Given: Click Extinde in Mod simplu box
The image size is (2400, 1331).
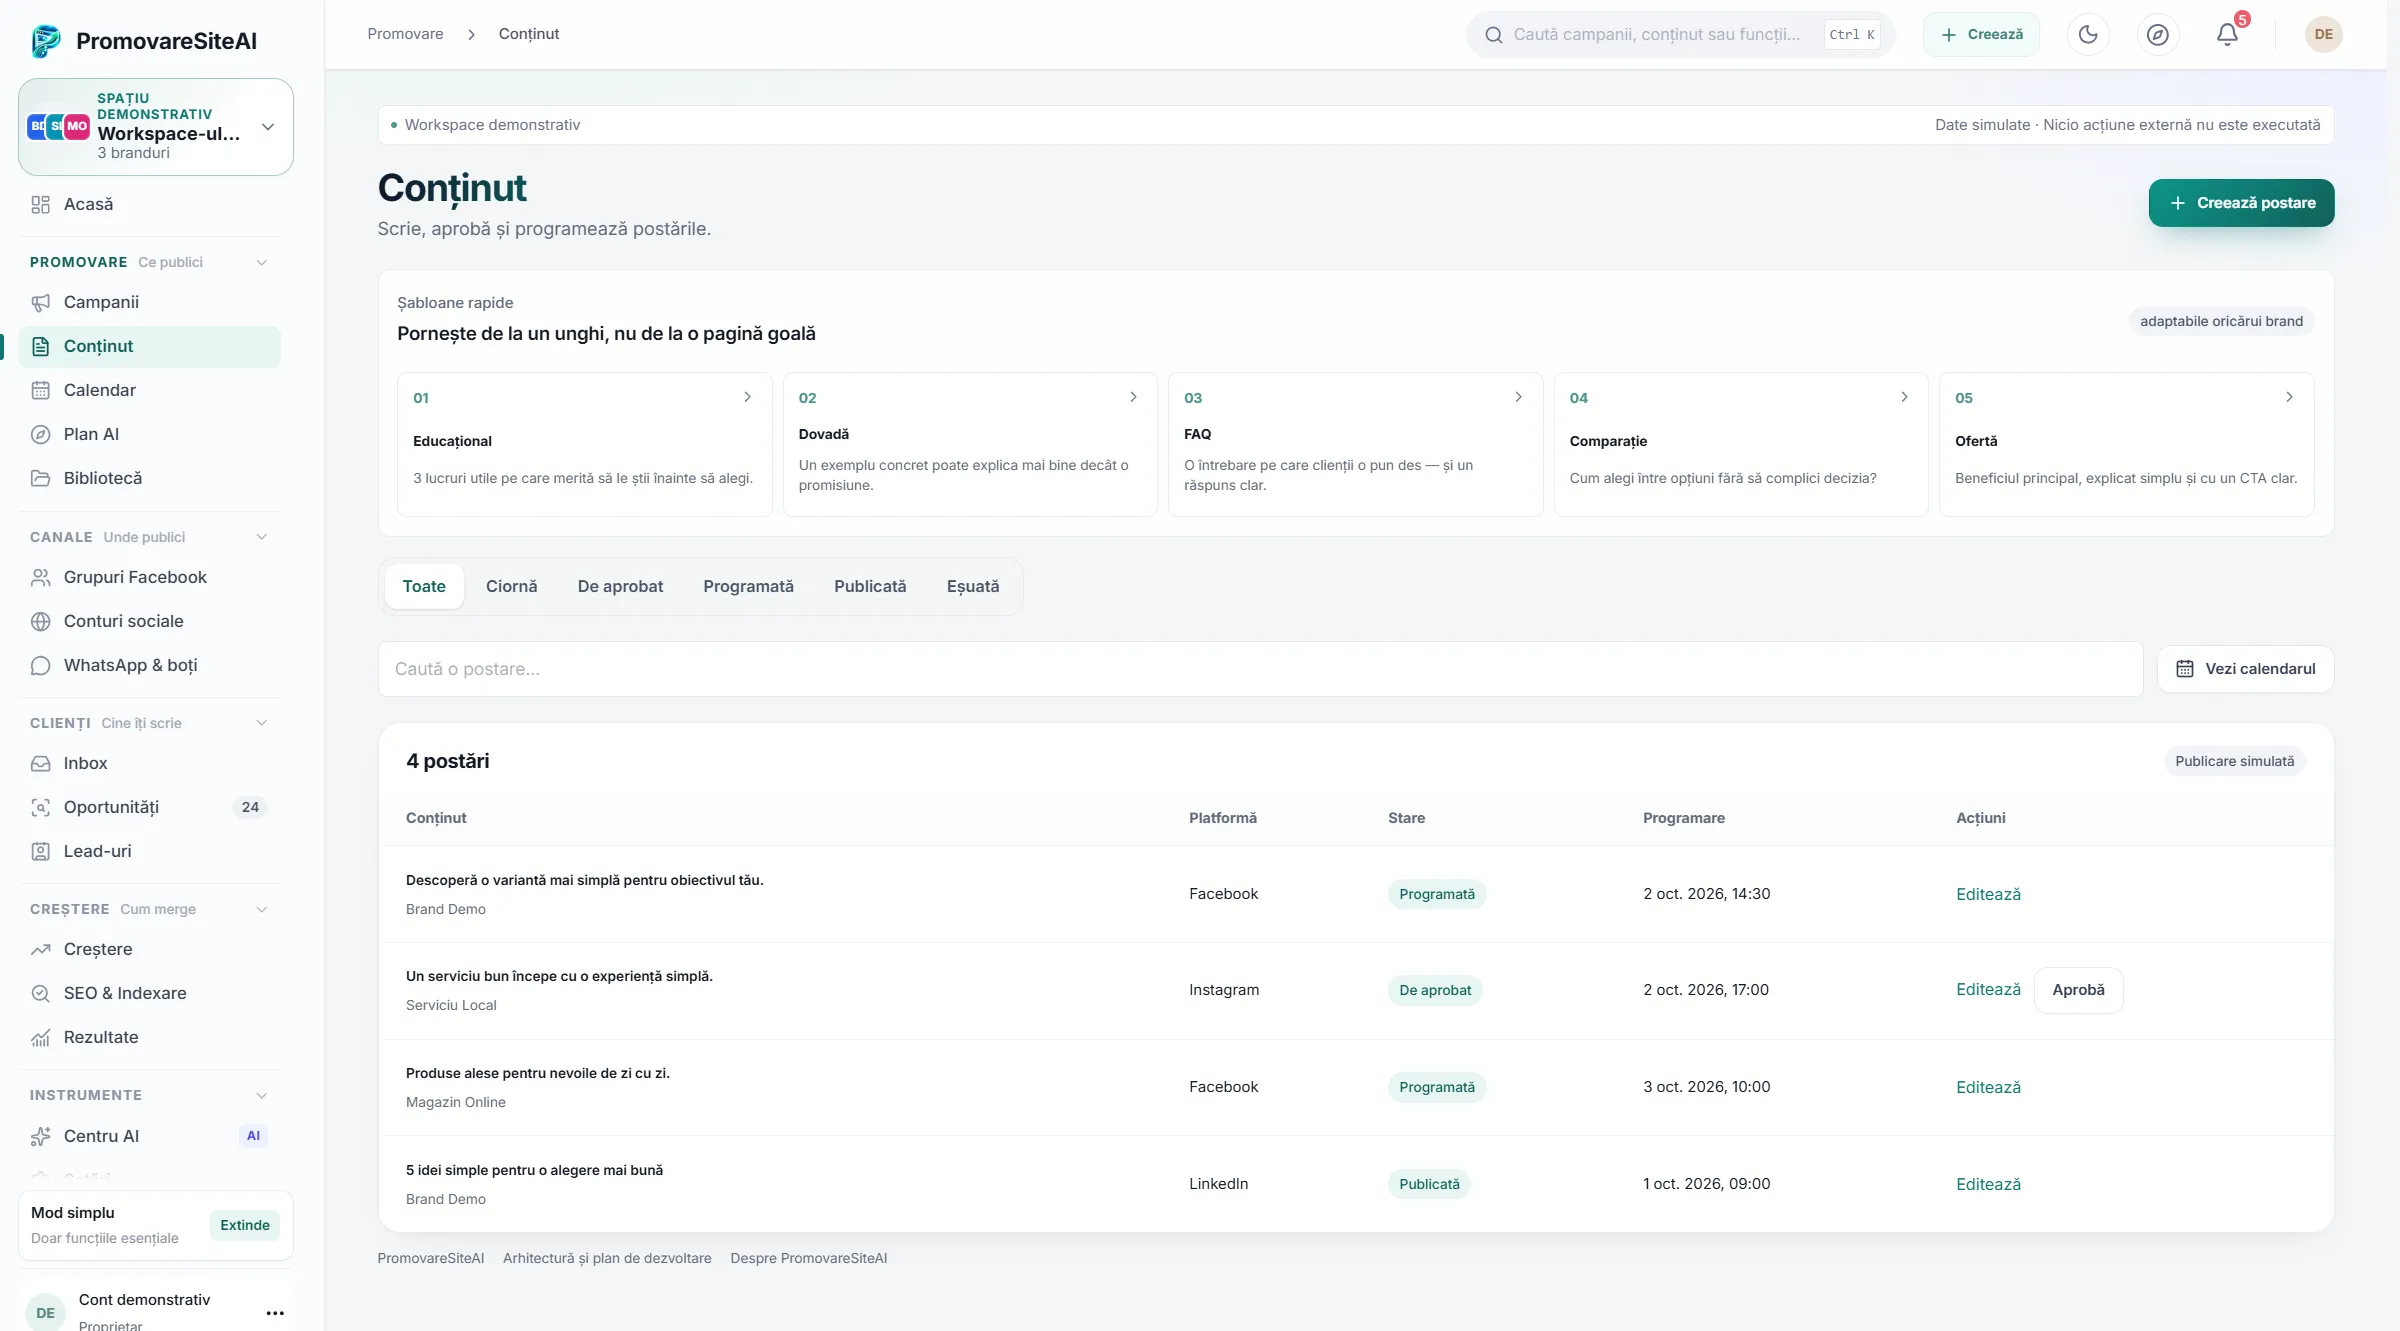Looking at the screenshot, I should click(x=245, y=1225).
